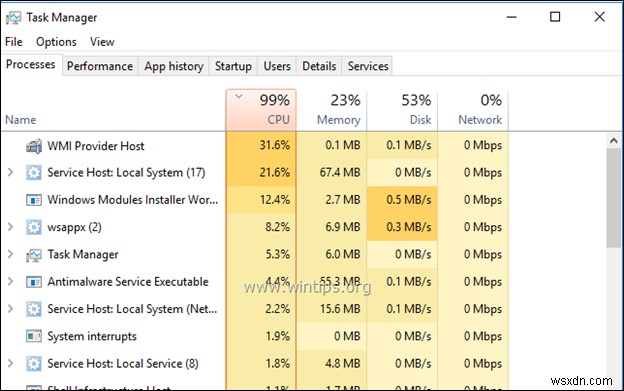Screen dimensions: 624x391
Task: Click the Service Host: Local System (17) gear icon
Action: (34, 173)
